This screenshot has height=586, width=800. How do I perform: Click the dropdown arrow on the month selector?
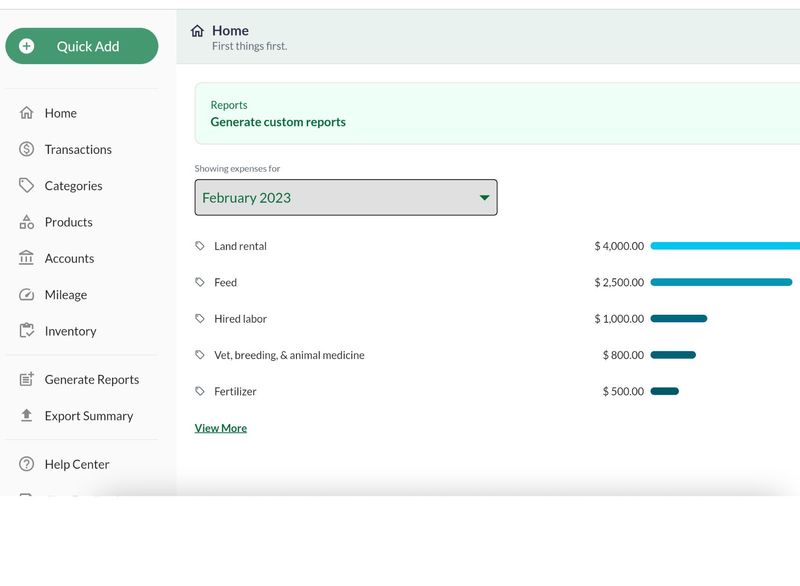tap(484, 197)
